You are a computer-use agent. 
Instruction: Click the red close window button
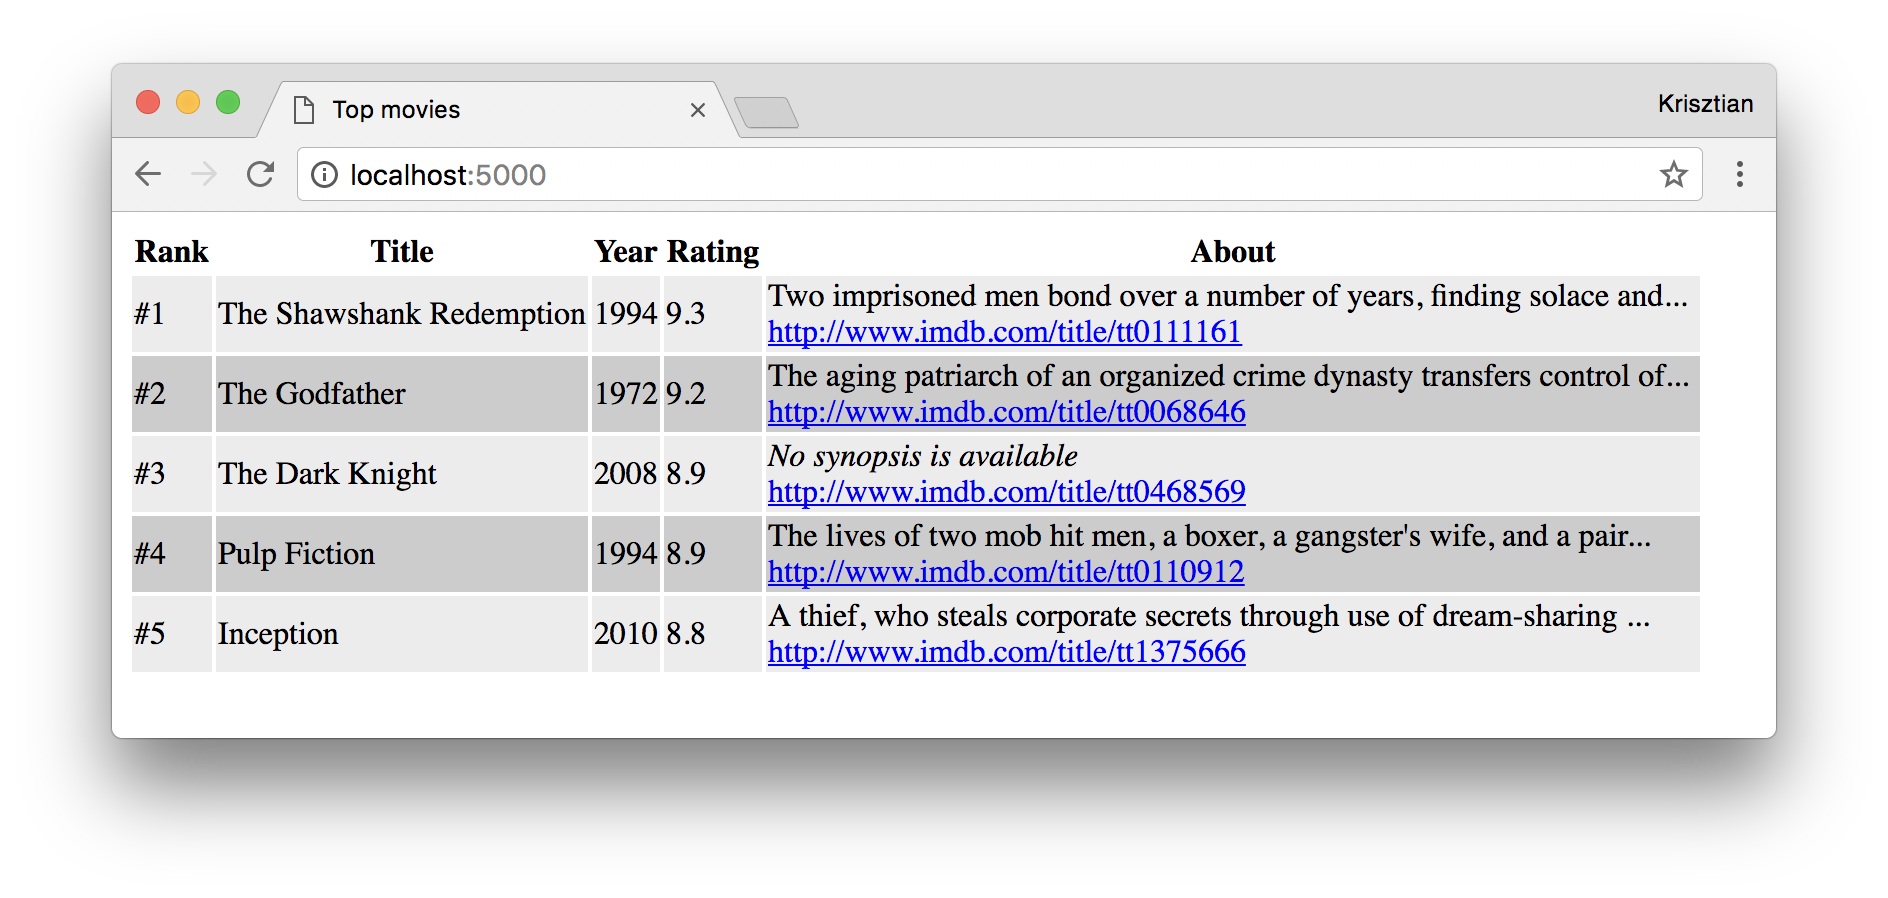coord(148,102)
